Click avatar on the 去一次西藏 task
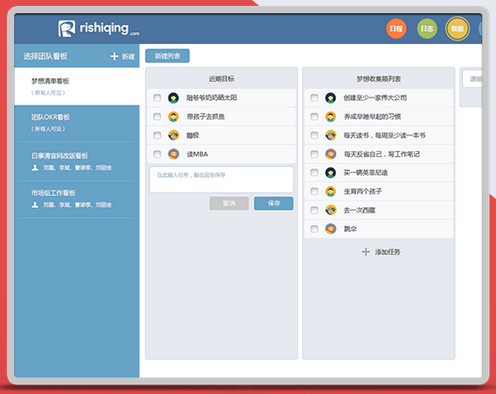496x394 pixels. click(330, 210)
